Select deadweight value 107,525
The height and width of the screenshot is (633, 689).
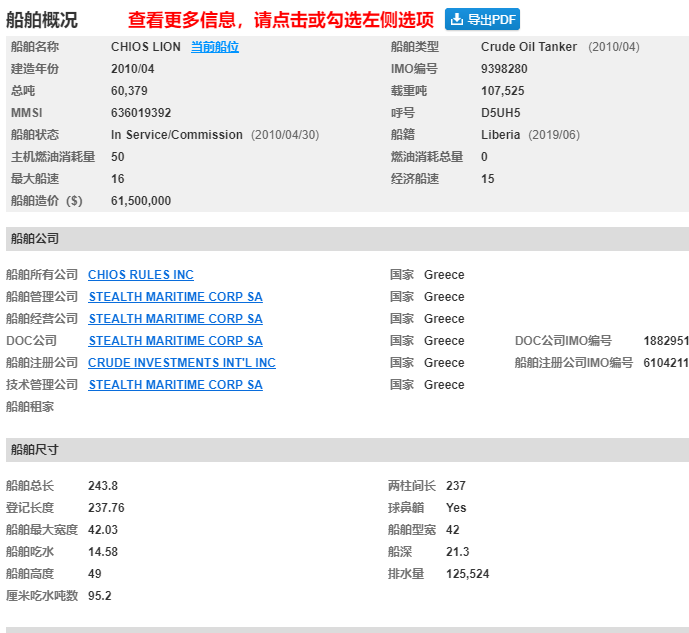point(503,91)
